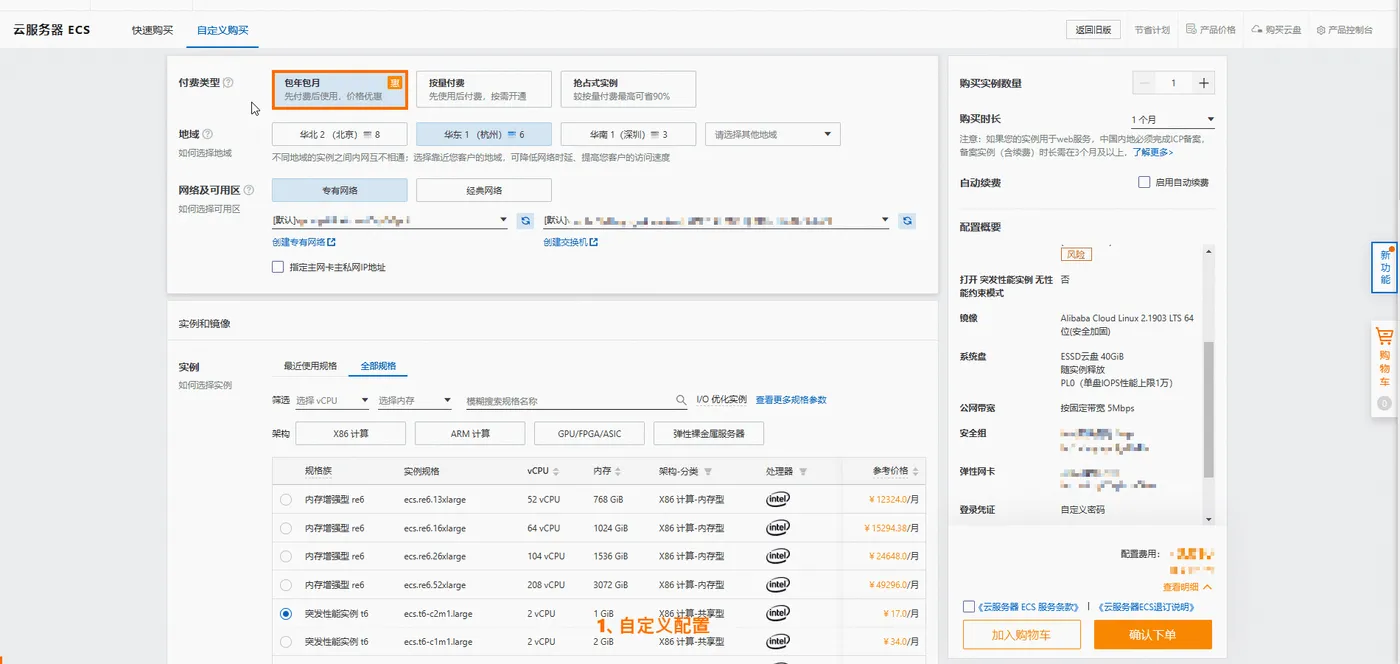
Task: Open 购买云盘 from the top bar
Action: (1276, 30)
